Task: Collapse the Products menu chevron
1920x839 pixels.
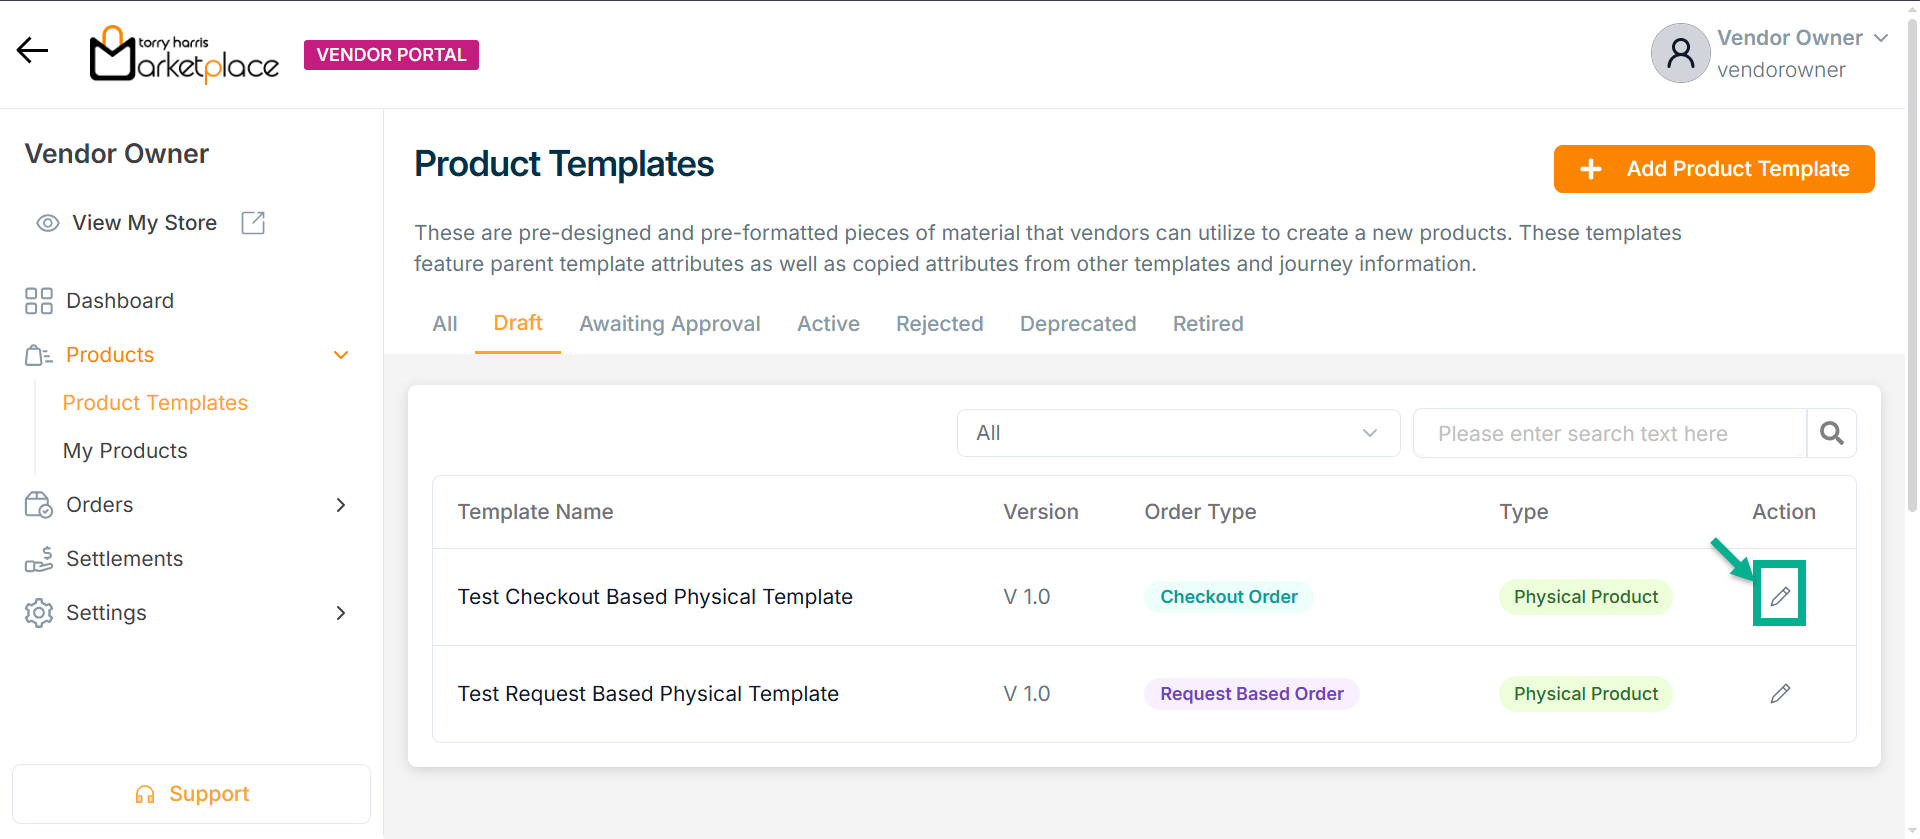Action: tap(341, 355)
